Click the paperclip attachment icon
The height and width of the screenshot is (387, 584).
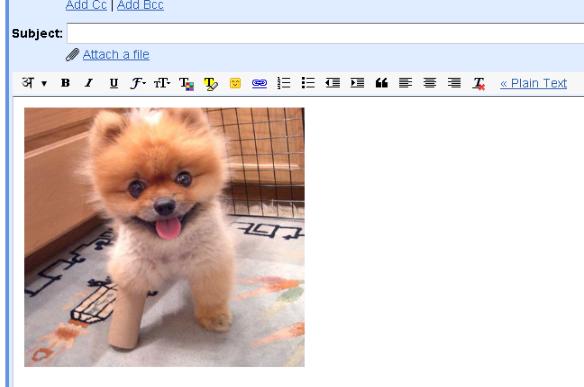click(72, 54)
